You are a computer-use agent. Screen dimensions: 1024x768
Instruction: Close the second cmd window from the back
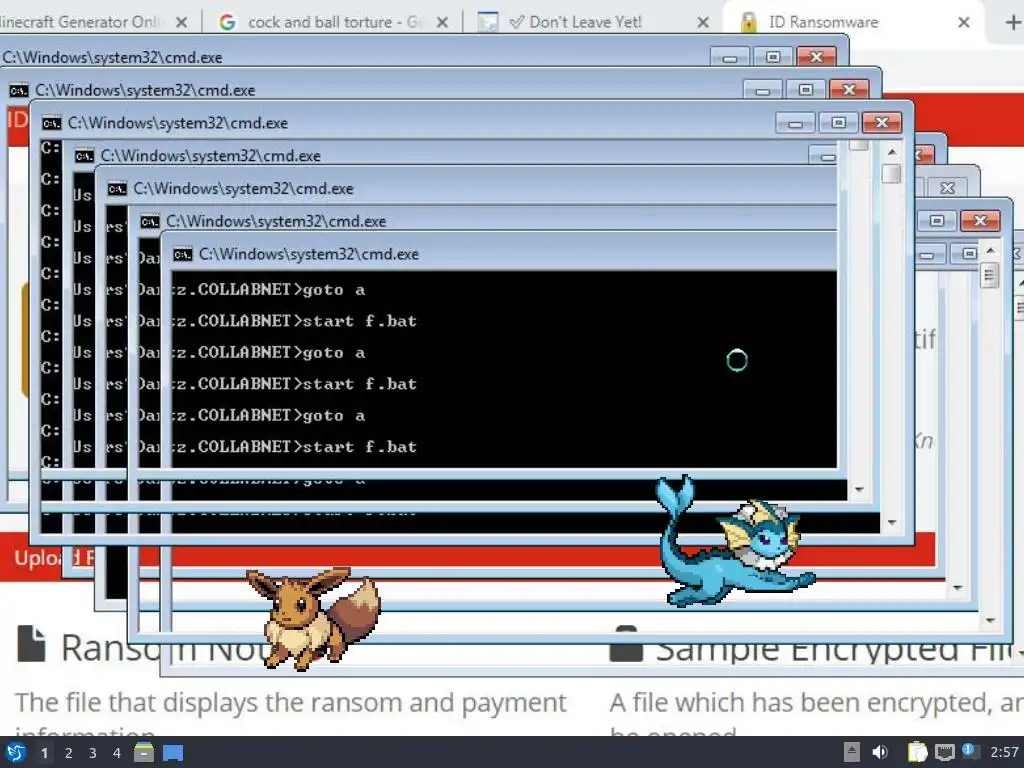(849, 89)
